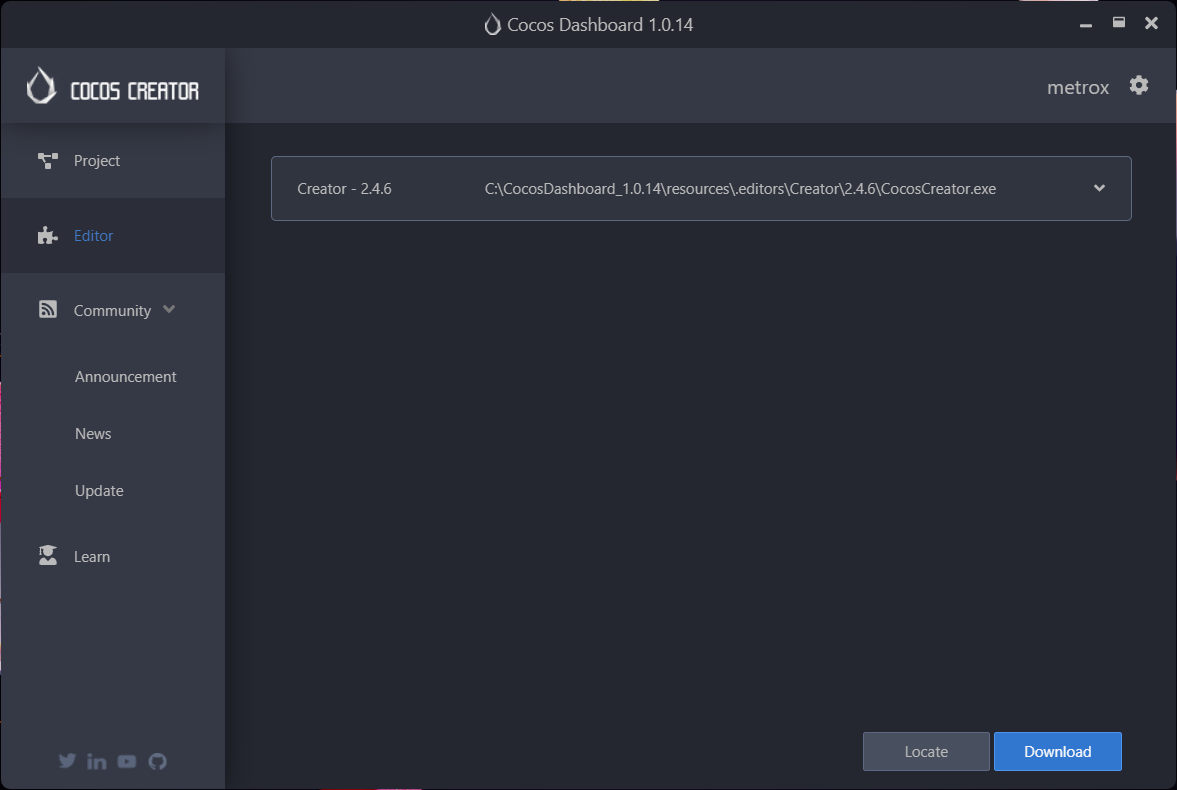Open the metrox account menu
The width and height of the screenshot is (1177, 790).
click(x=1077, y=87)
